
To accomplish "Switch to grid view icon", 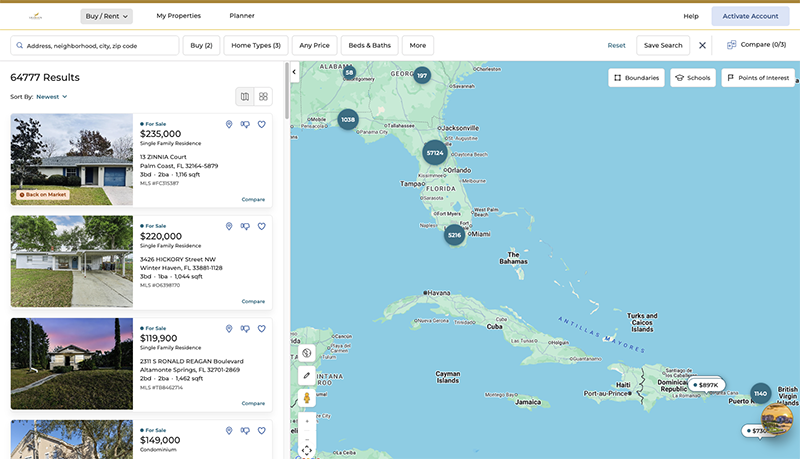I will (263, 96).
